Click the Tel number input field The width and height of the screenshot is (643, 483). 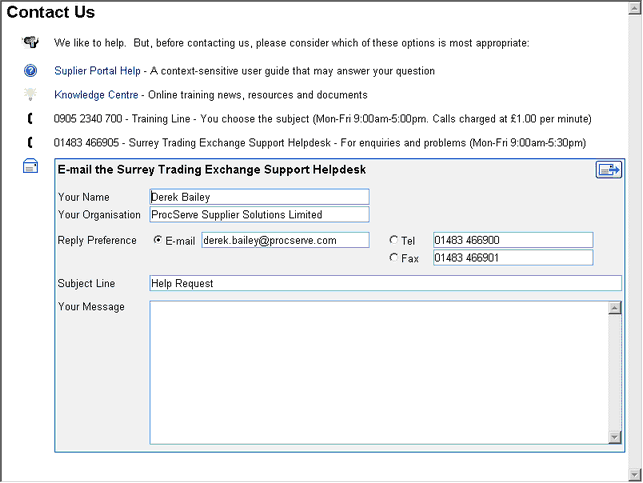[x=512, y=240]
